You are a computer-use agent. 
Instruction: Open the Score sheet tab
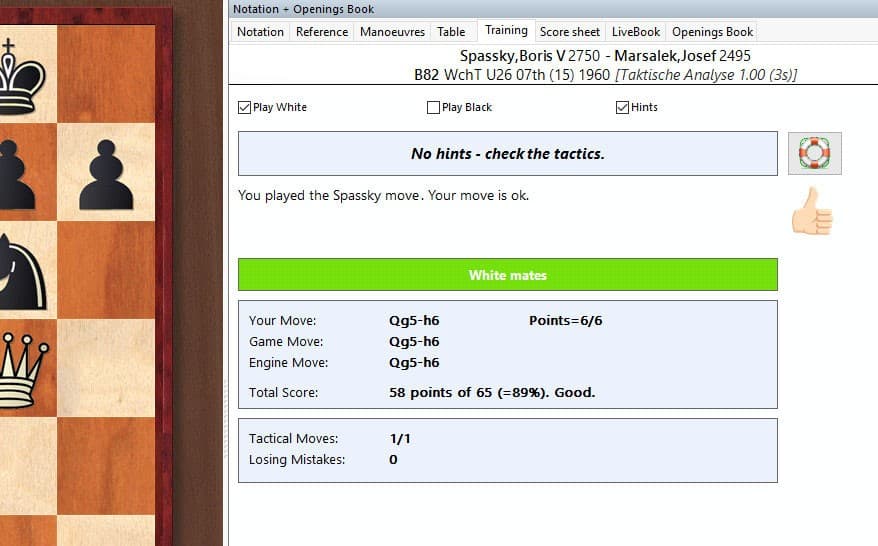tap(569, 32)
